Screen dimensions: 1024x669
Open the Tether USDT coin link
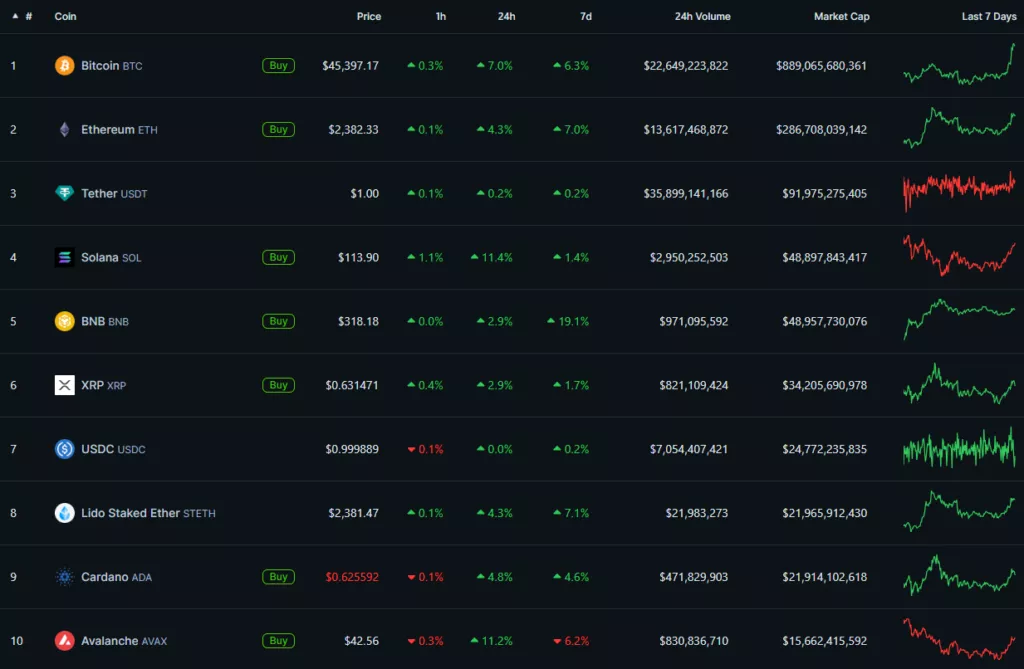pos(114,193)
